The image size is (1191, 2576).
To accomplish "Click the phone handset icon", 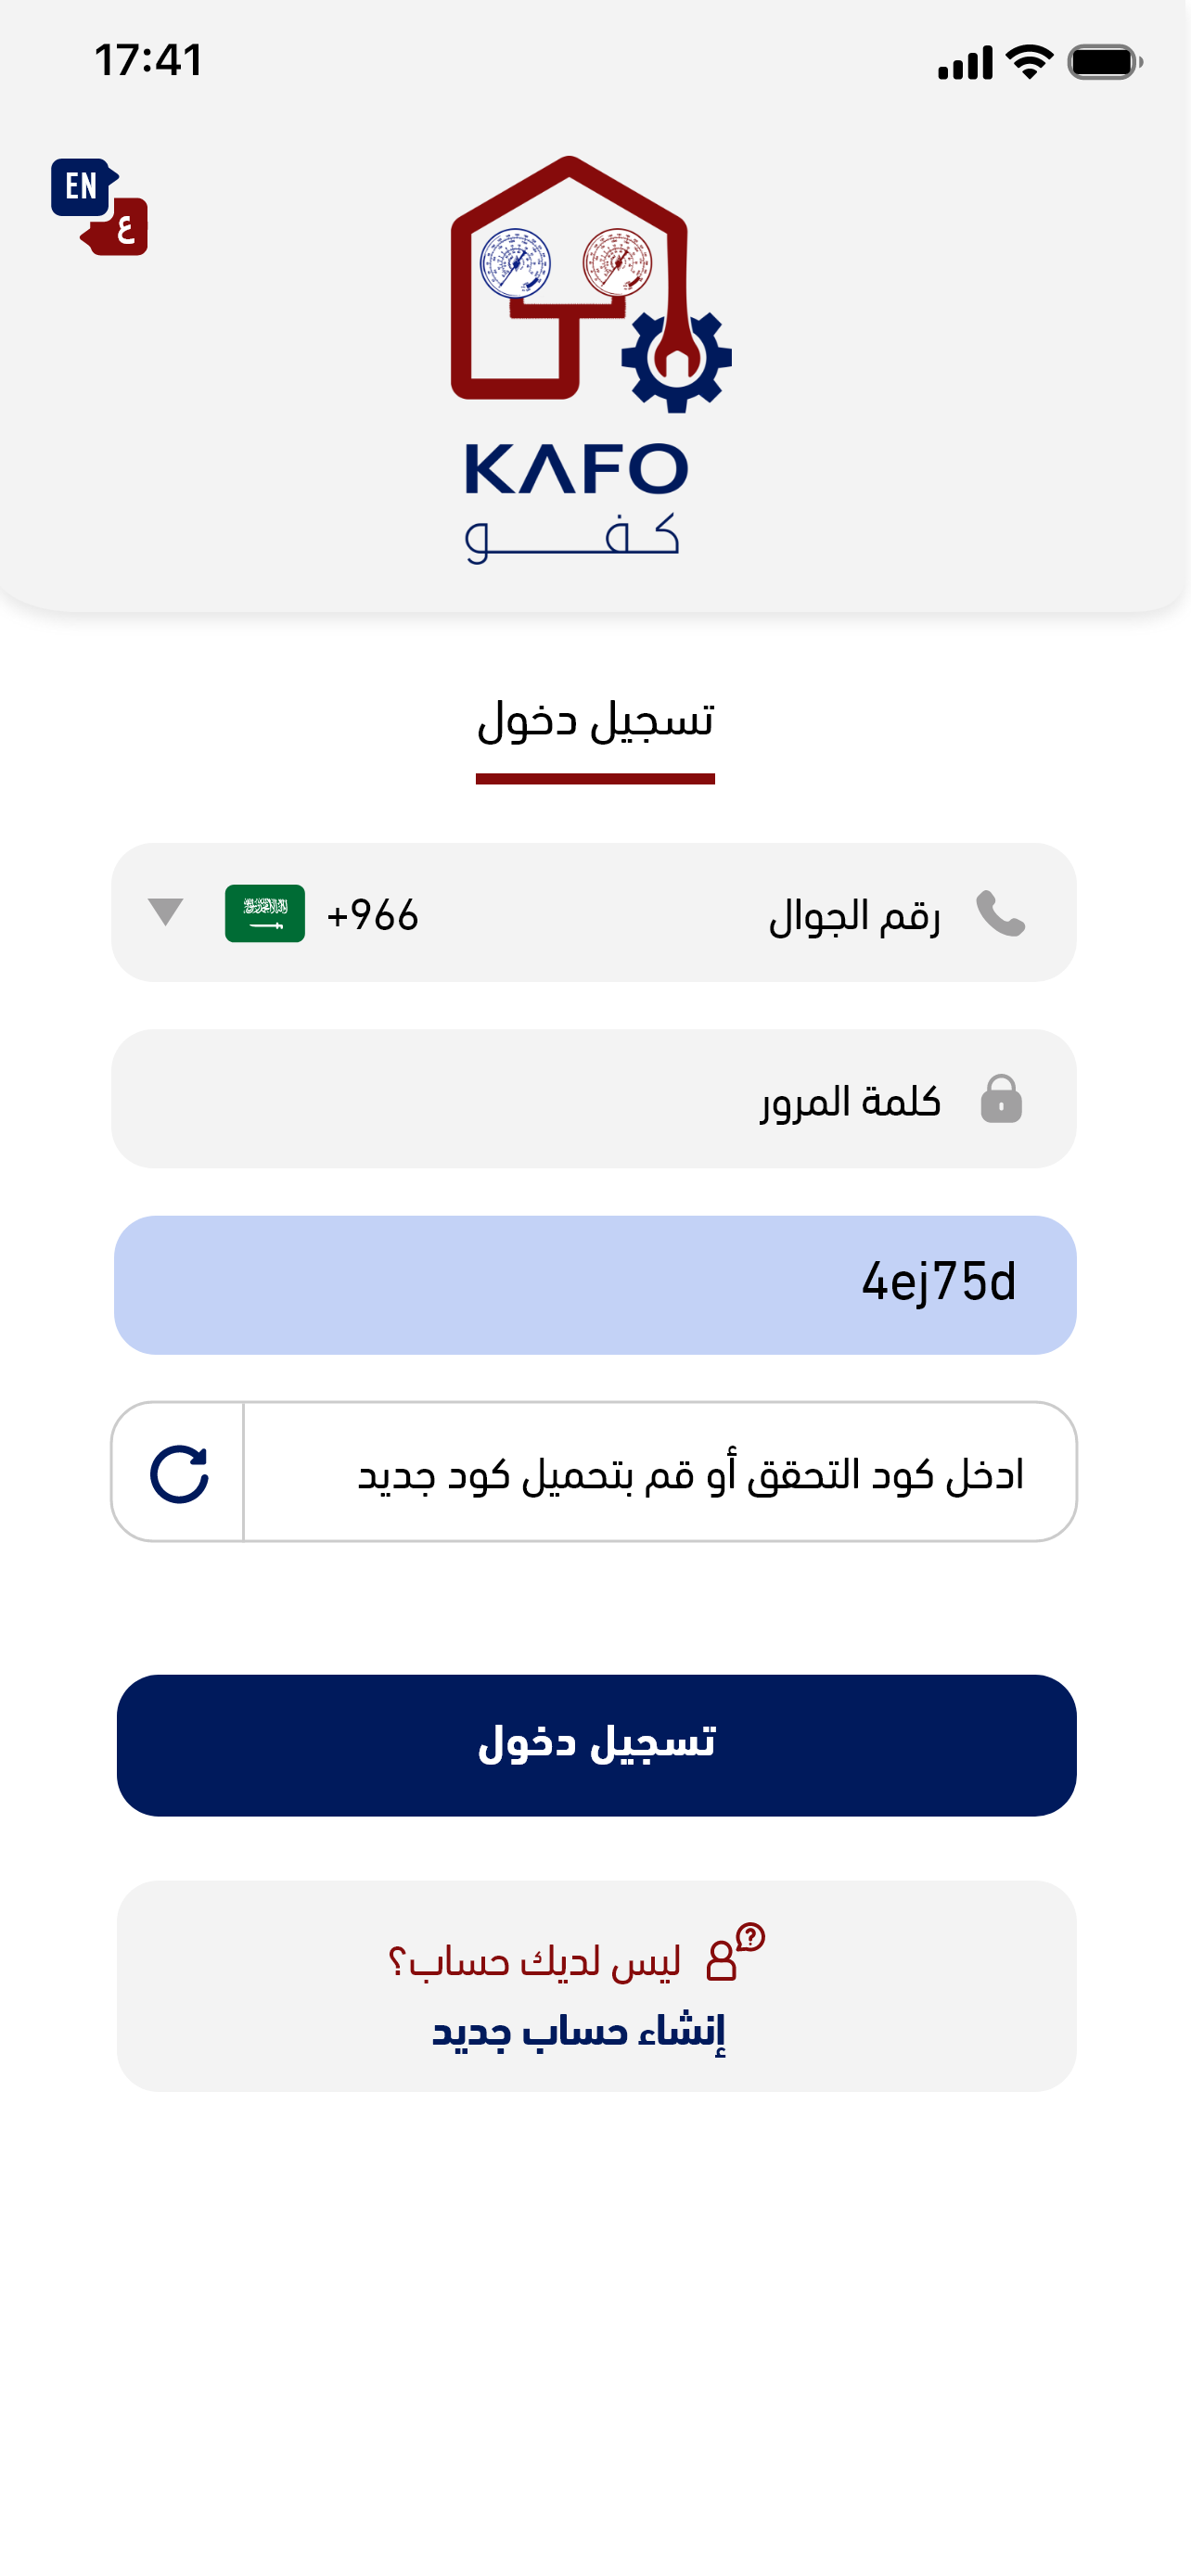I will coord(1000,913).
